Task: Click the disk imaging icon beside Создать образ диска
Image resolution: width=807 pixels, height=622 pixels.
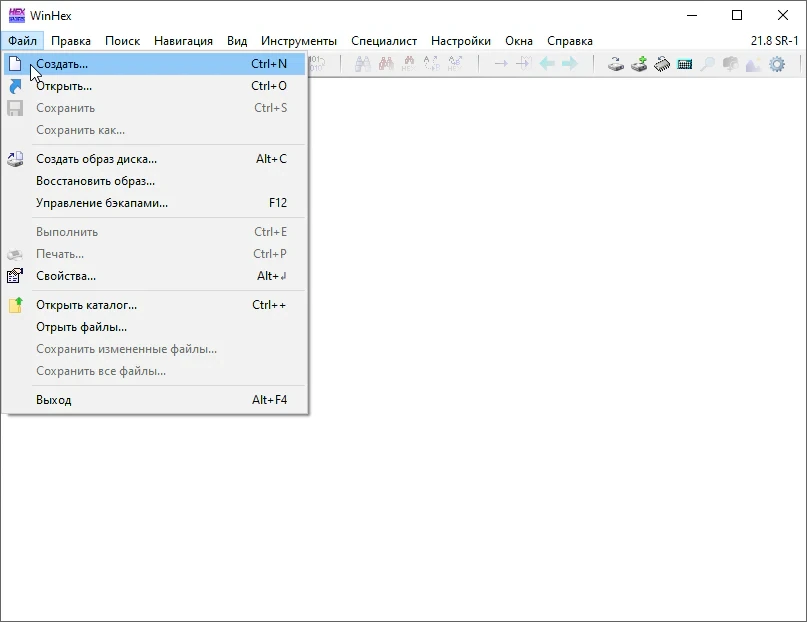Action: pos(15,159)
